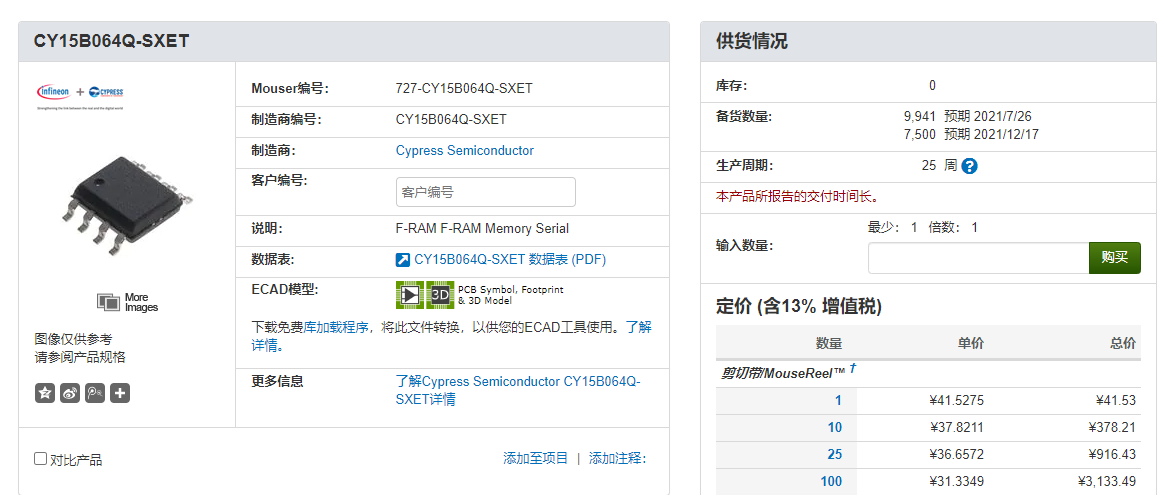Click the 库加载程序 library loader link

coord(336,328)
